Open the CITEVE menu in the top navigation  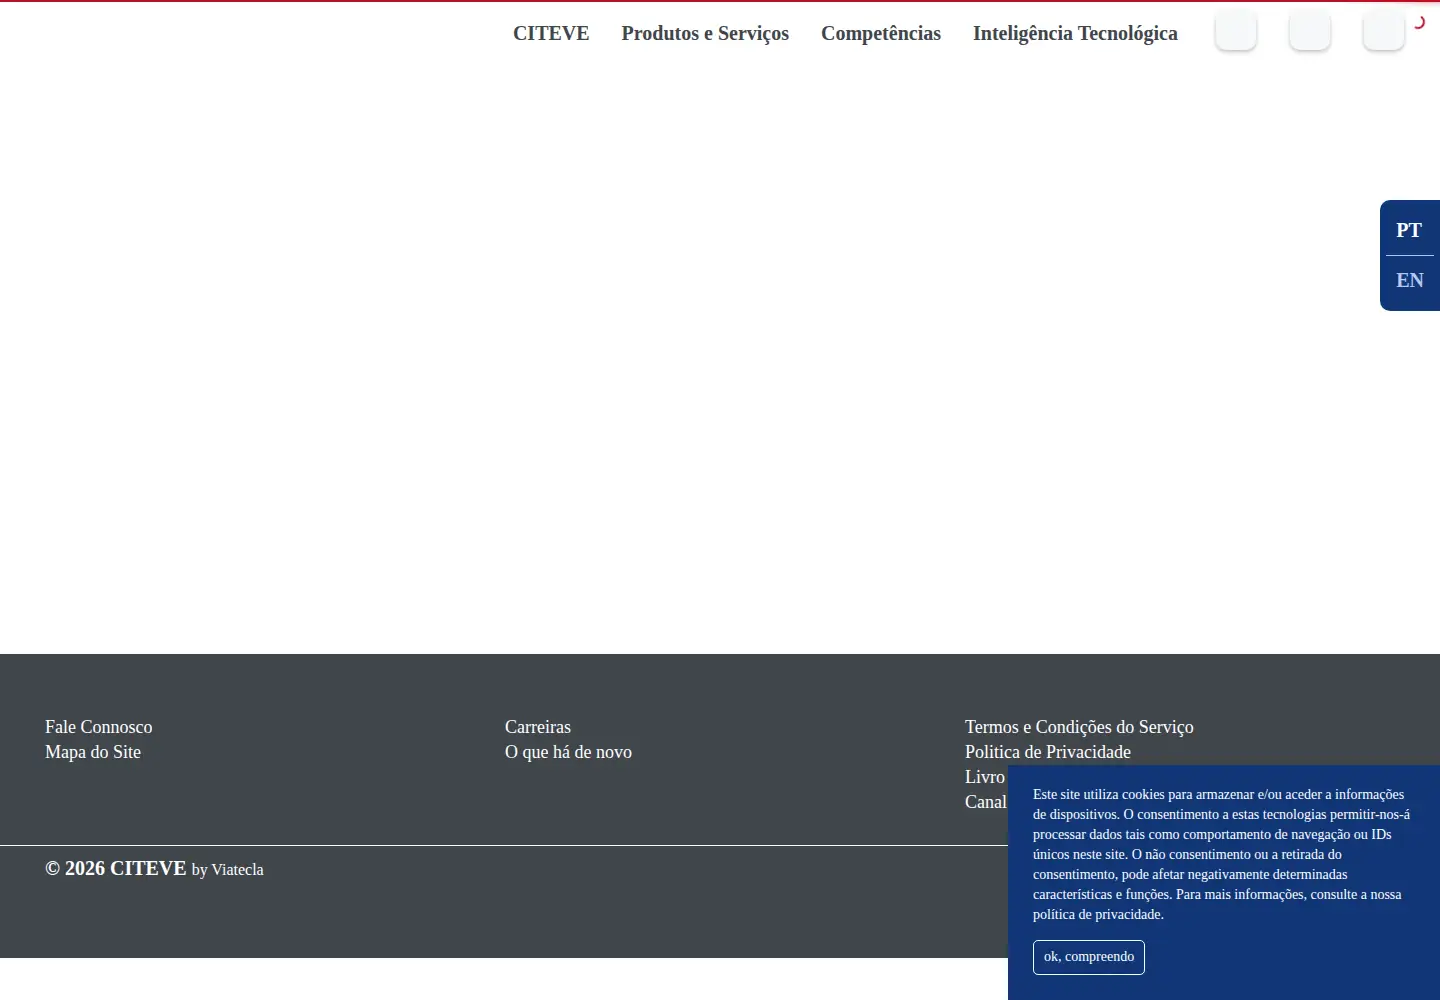click(551, 33)
